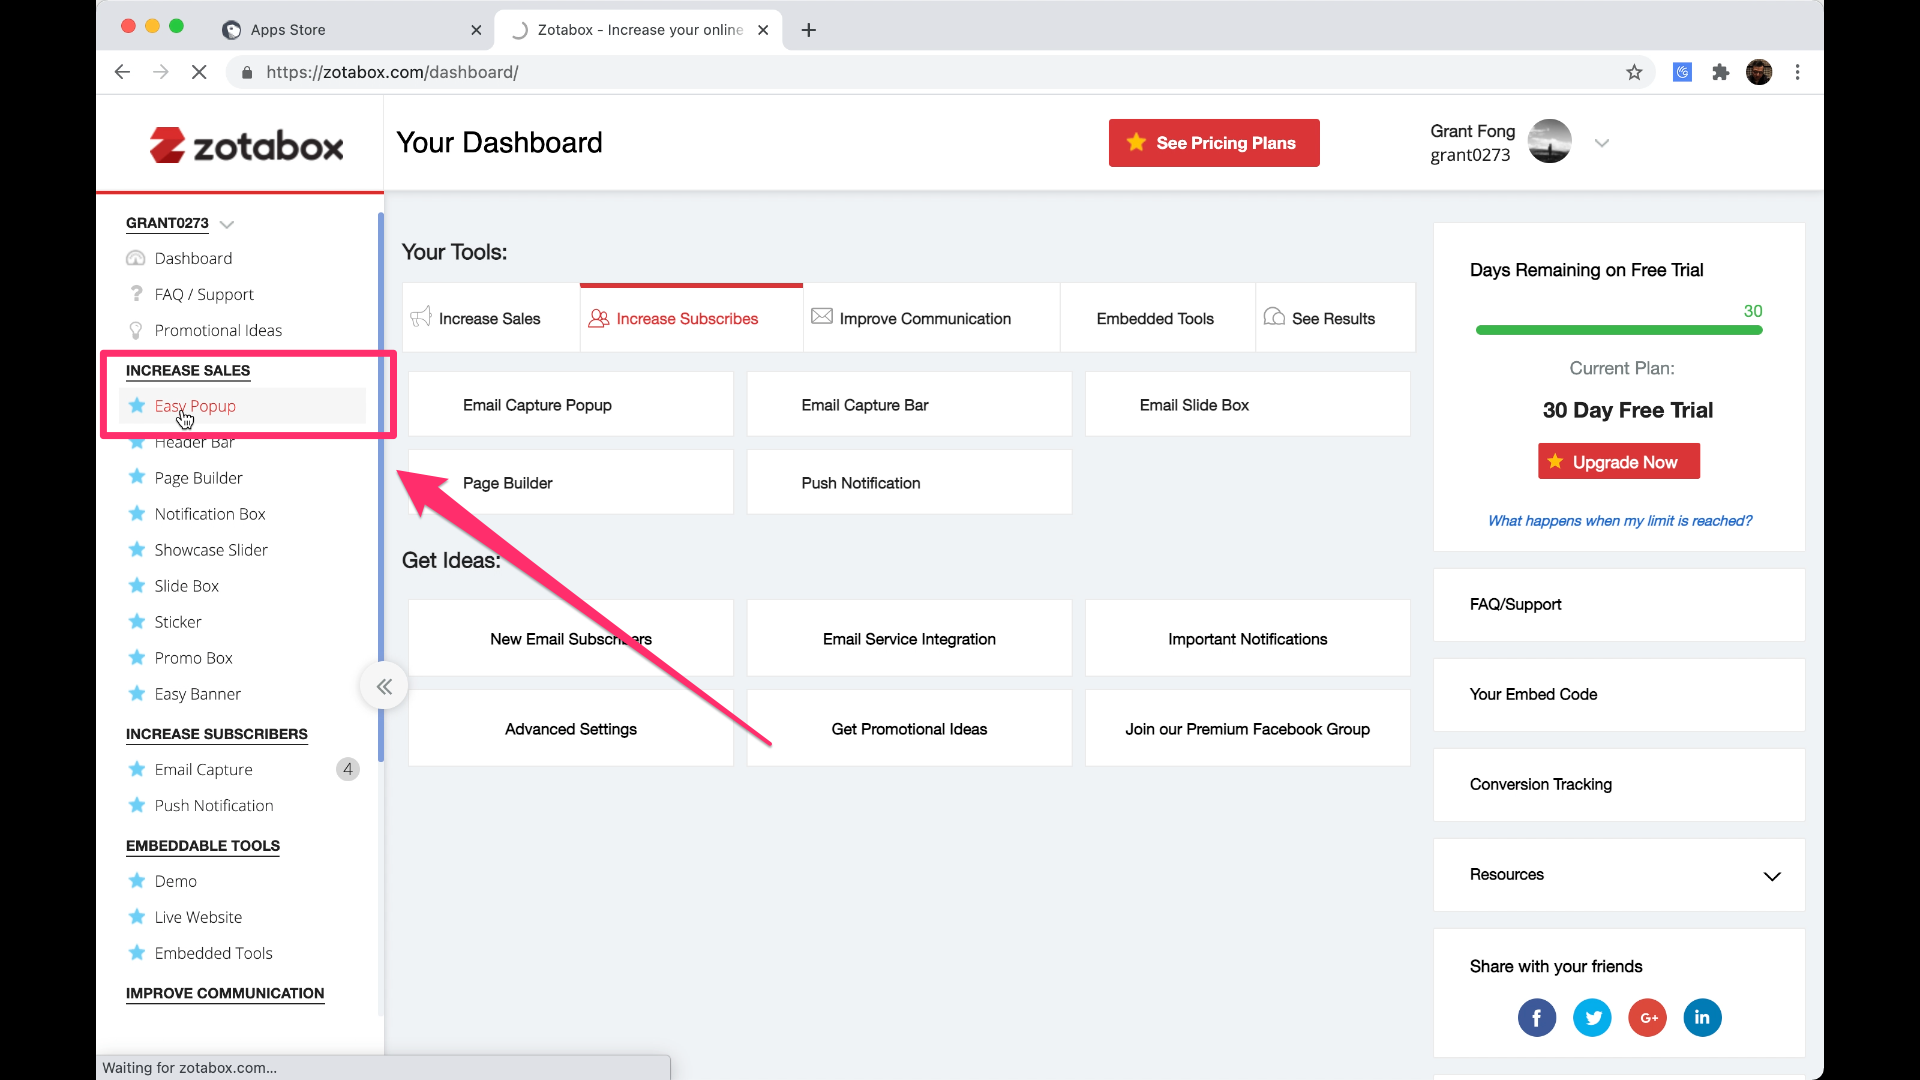Open Email Capture in sidebar
Screen dimensions: 1920x1080
tap(203, 769)
